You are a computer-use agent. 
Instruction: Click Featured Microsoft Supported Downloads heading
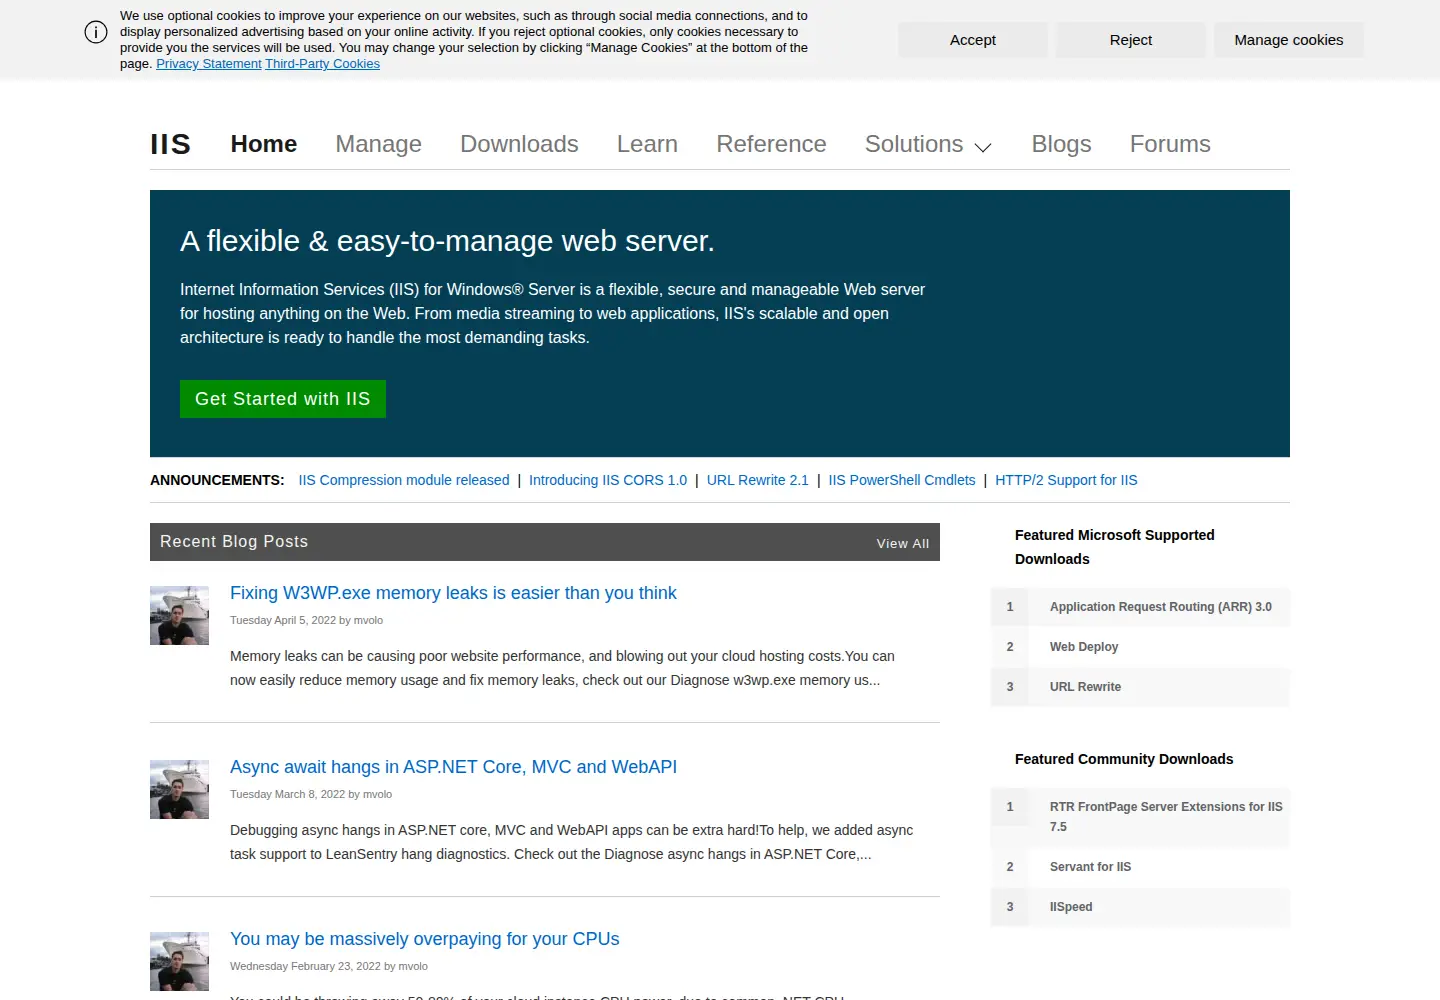1115,547
